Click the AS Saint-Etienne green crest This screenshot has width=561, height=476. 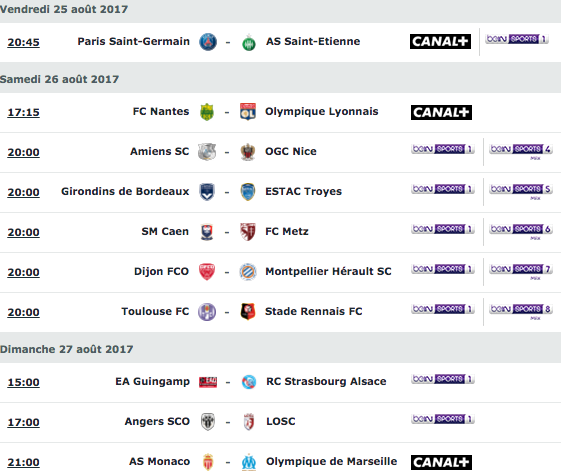[249, 42]
